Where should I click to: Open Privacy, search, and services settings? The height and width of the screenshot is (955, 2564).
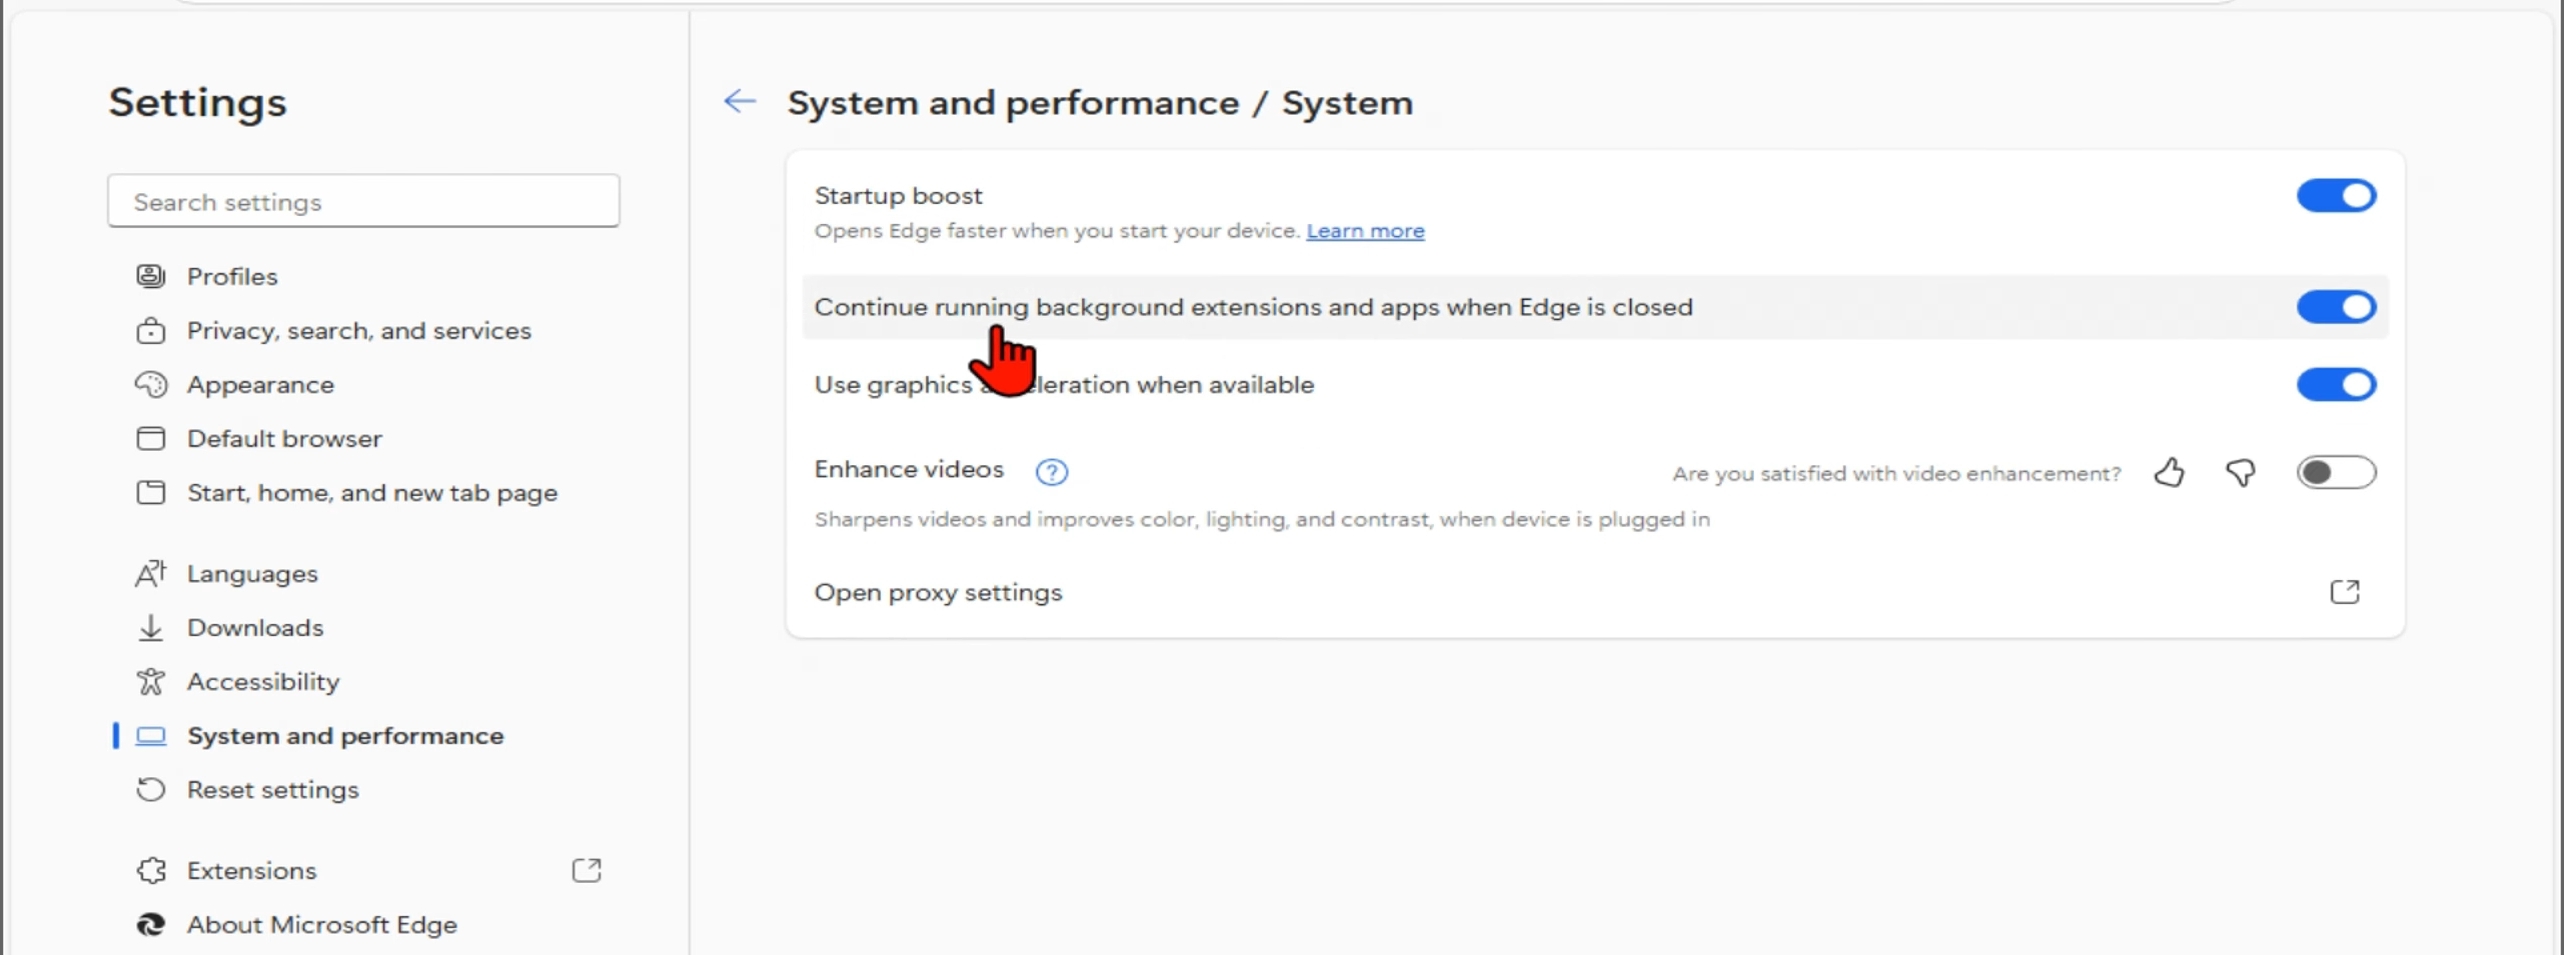358,330
